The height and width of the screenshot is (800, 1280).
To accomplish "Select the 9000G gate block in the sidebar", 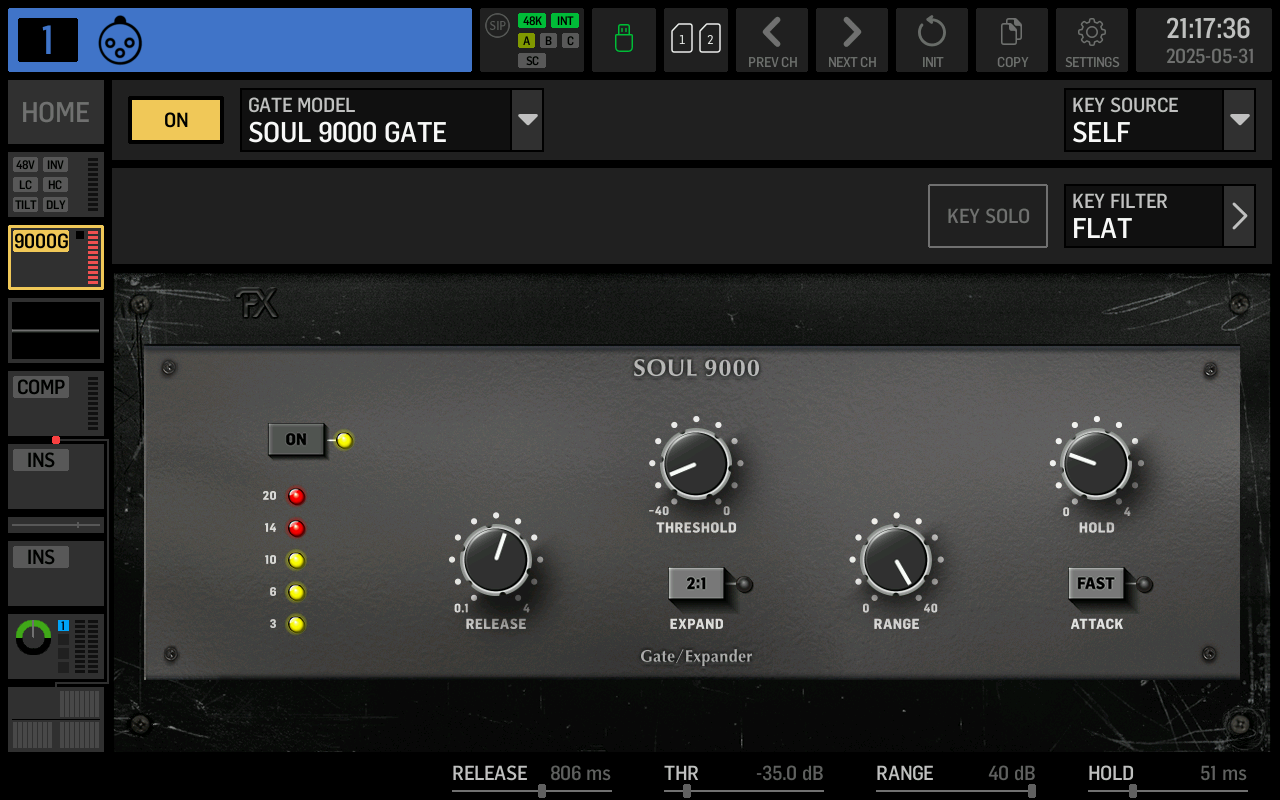I will (55, 257).
